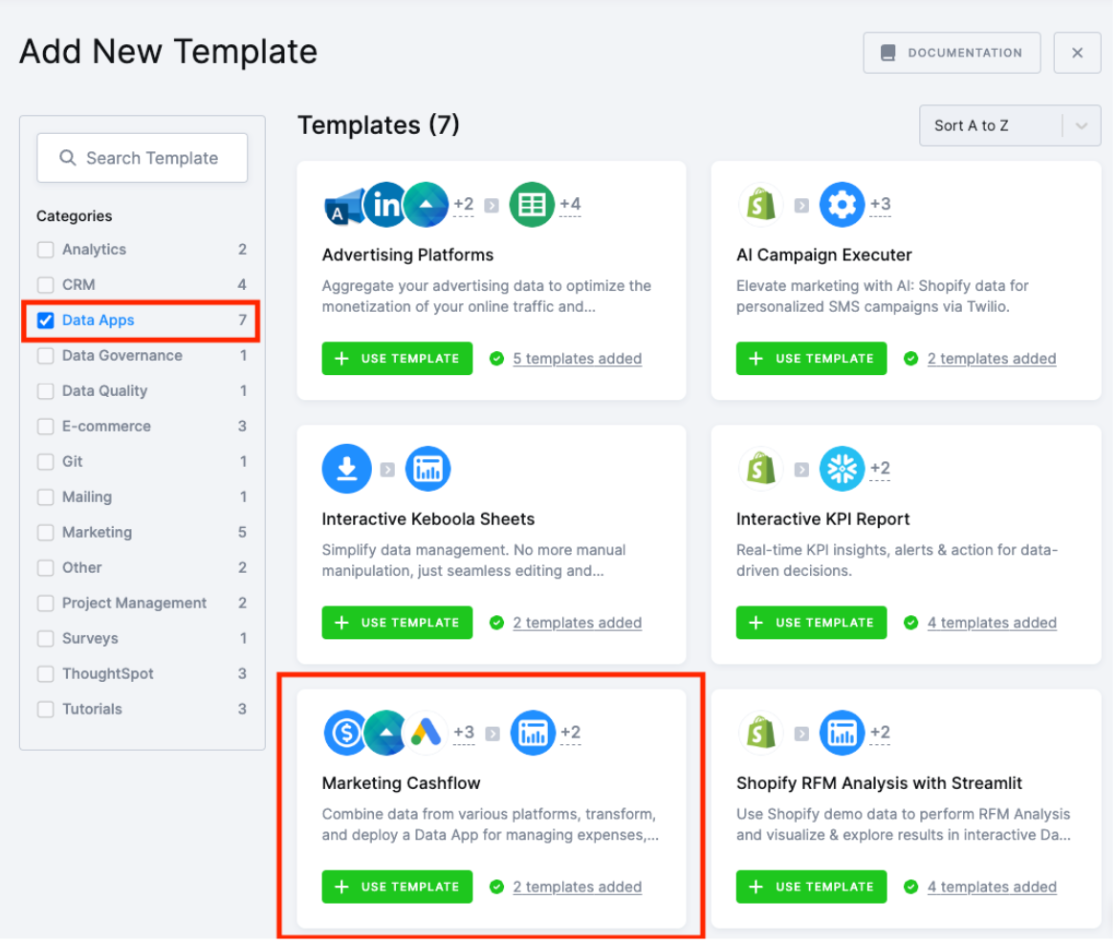Check the E-commerce category checkbox
The height and width of the screenshot is (940, 1113).
pos(45,426)
